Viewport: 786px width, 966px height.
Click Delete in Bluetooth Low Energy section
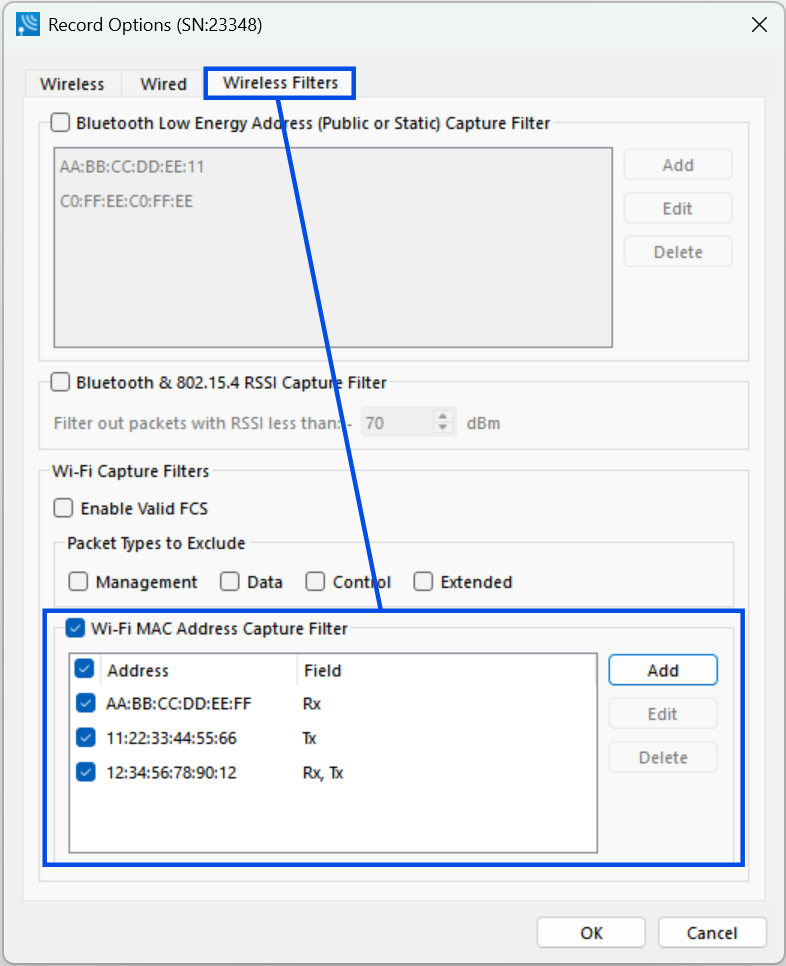pos(678,252)
